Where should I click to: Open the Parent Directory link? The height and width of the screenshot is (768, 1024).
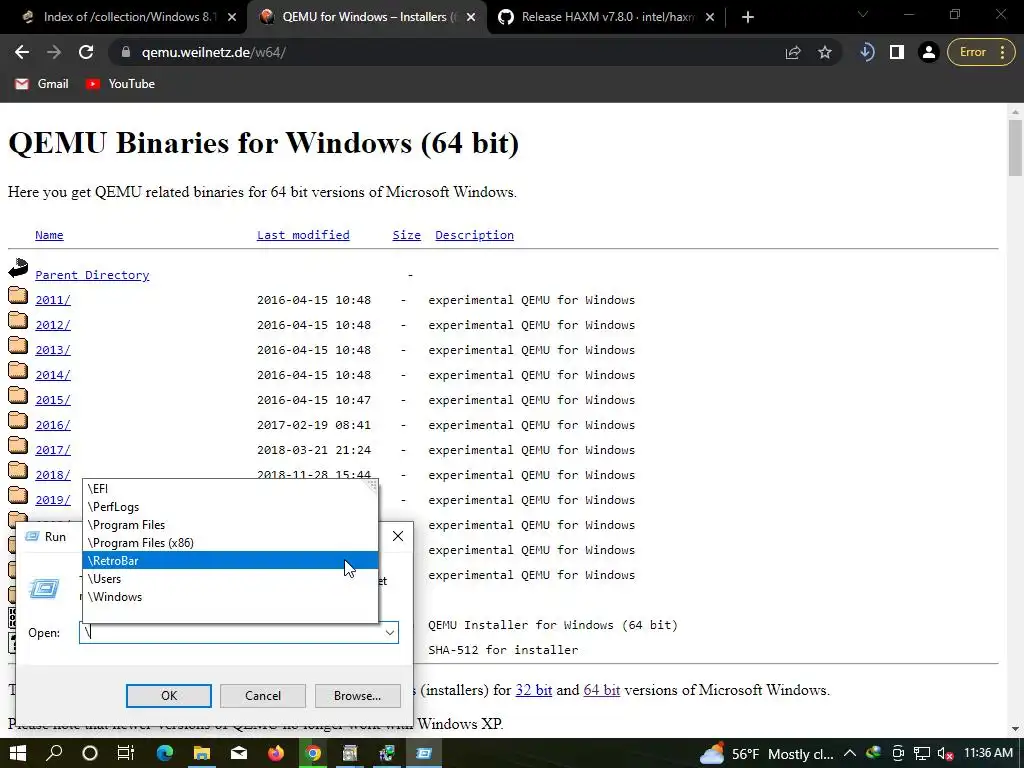(x=92, y=275)
